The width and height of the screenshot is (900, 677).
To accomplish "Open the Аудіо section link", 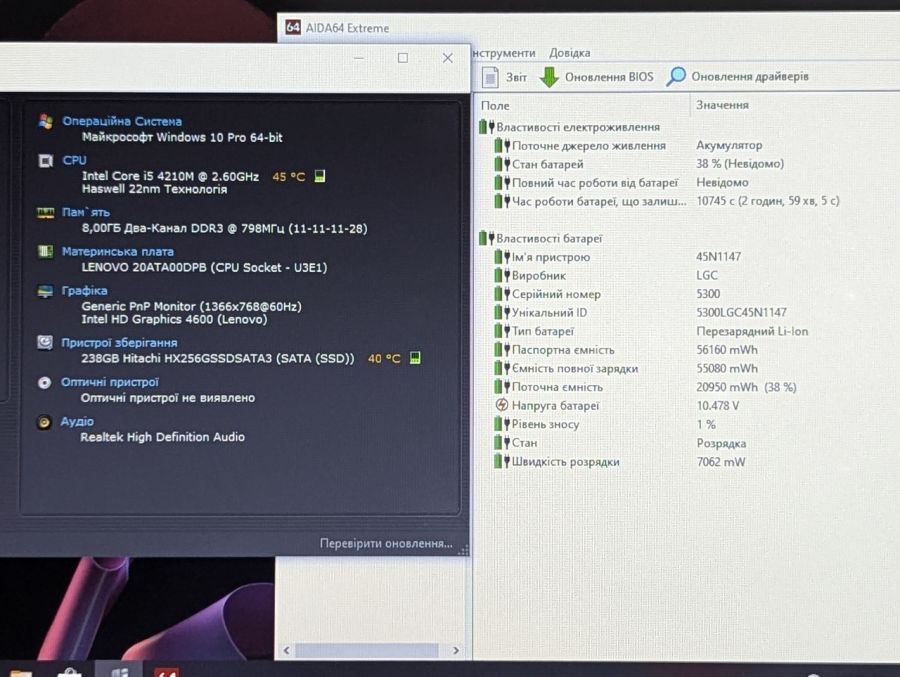I will pos(77,421).
